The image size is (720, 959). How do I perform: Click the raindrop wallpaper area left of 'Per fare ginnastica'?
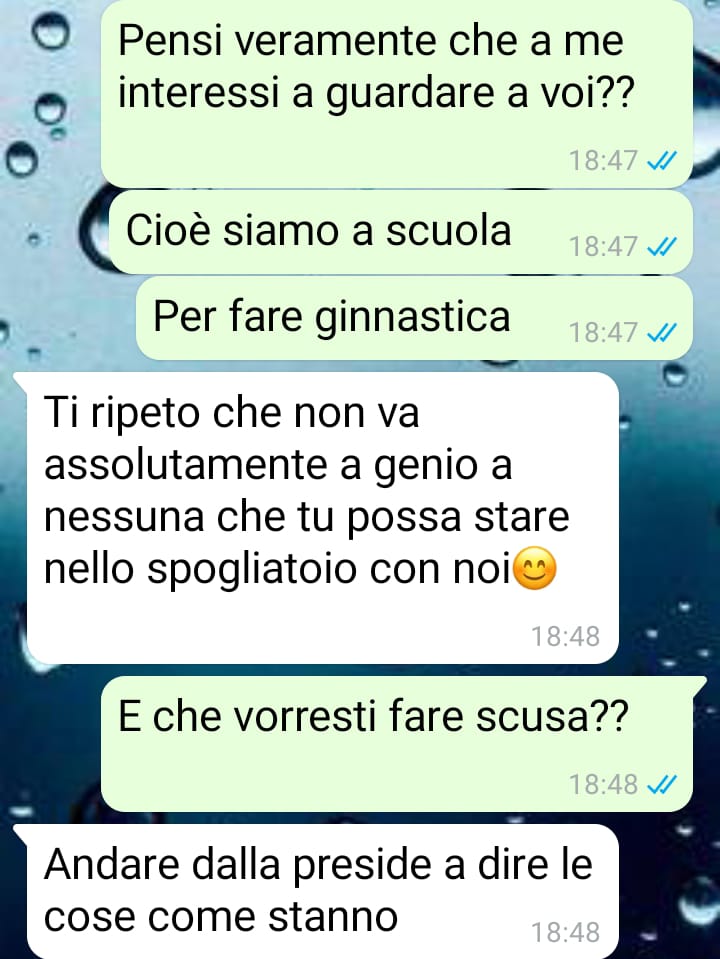pos(67,318)
